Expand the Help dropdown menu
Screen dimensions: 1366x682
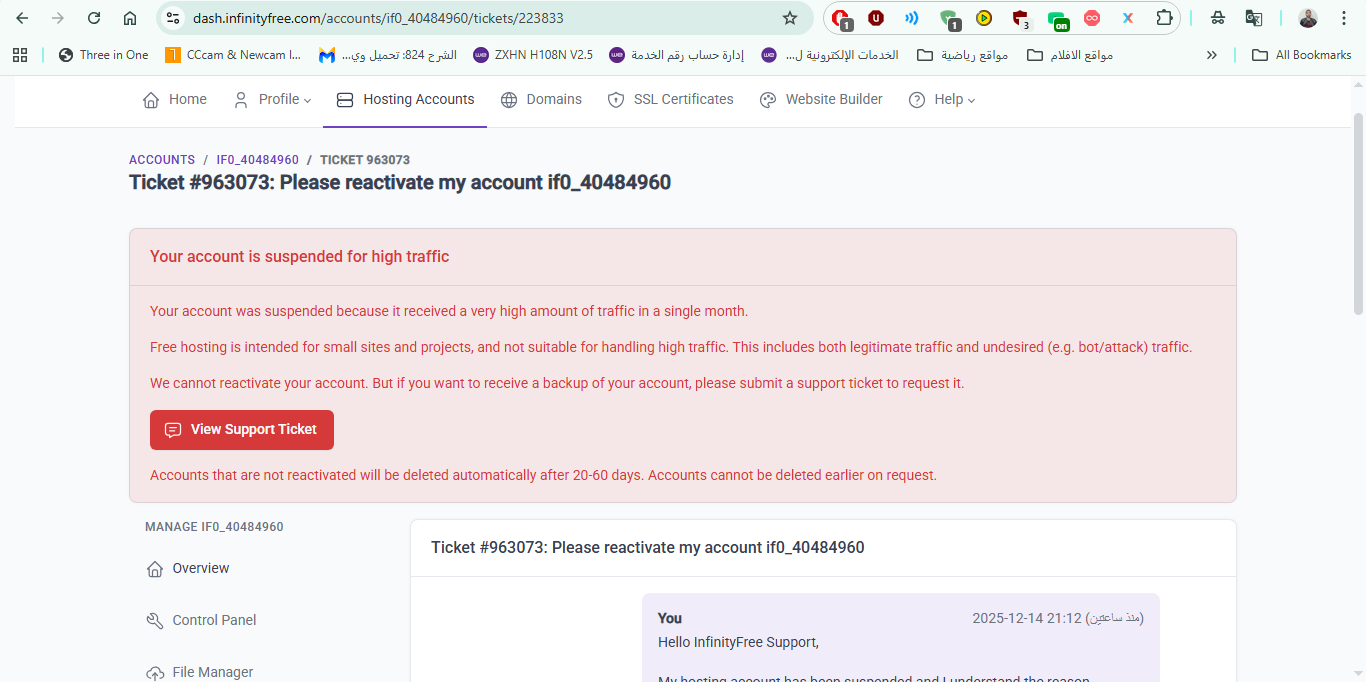pyautogui.click(x=941, y=100)
